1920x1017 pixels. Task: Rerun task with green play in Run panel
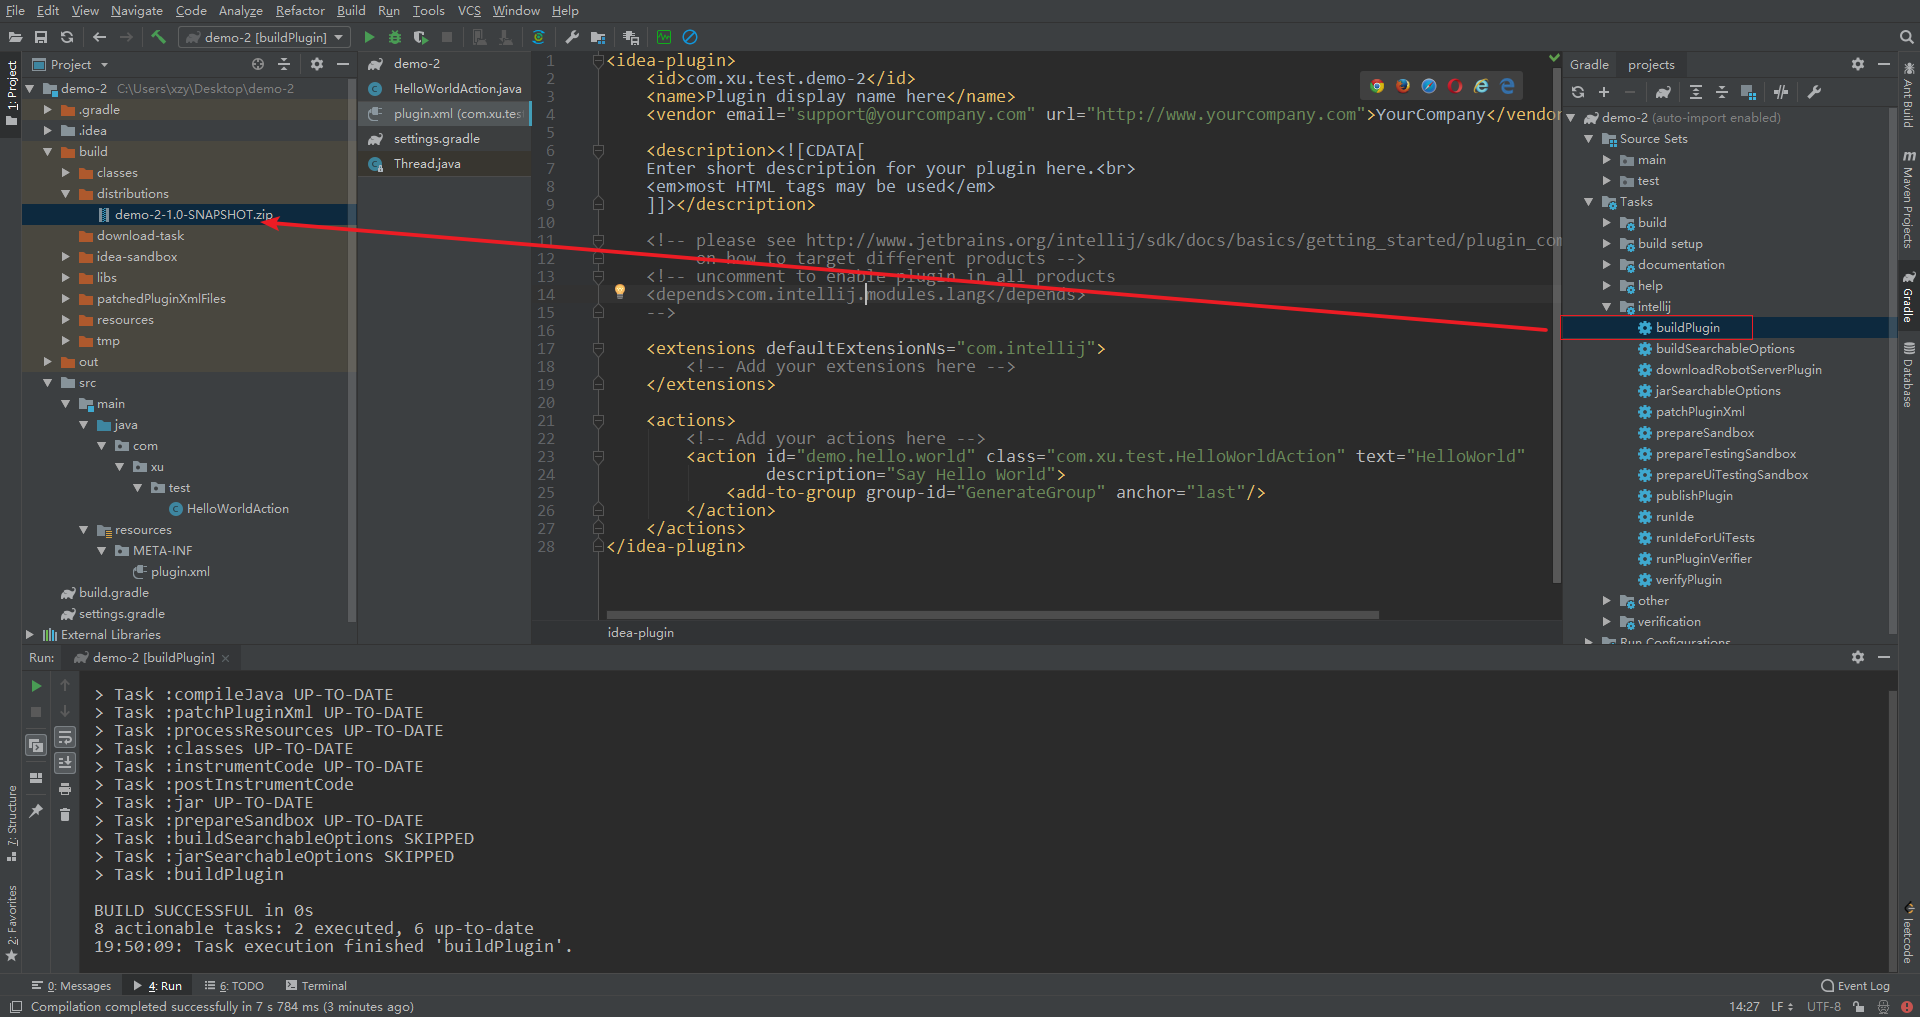click(x=36, y=686)
